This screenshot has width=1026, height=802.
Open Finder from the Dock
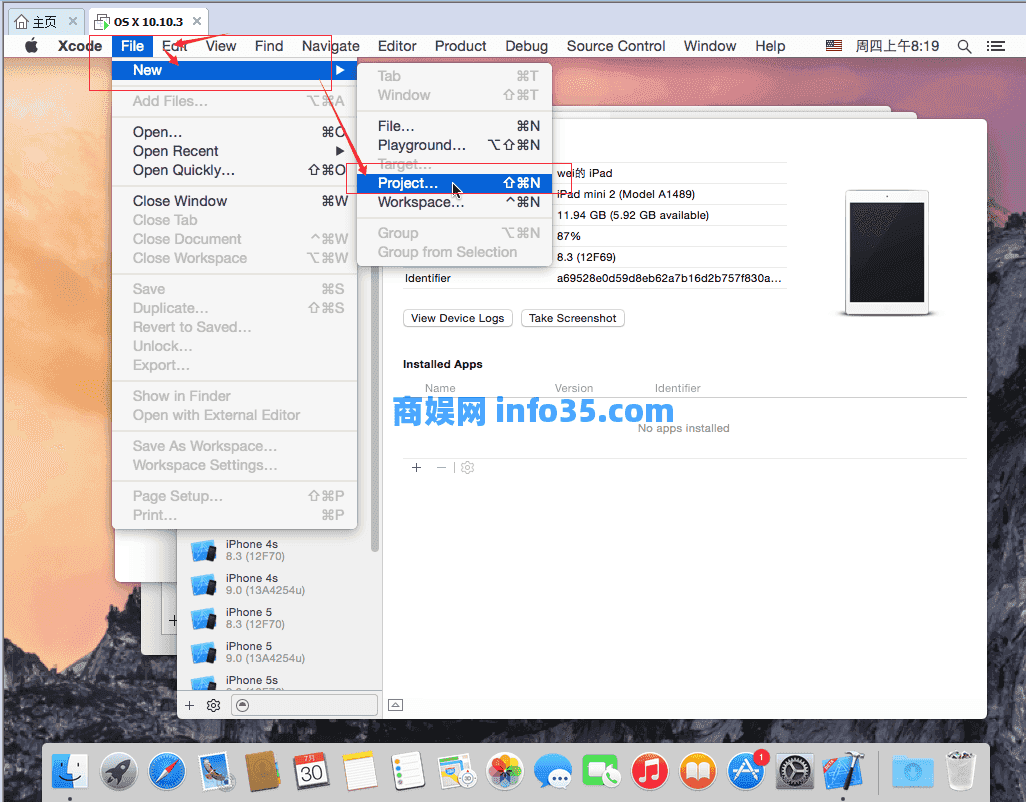[x=69, y=771]
